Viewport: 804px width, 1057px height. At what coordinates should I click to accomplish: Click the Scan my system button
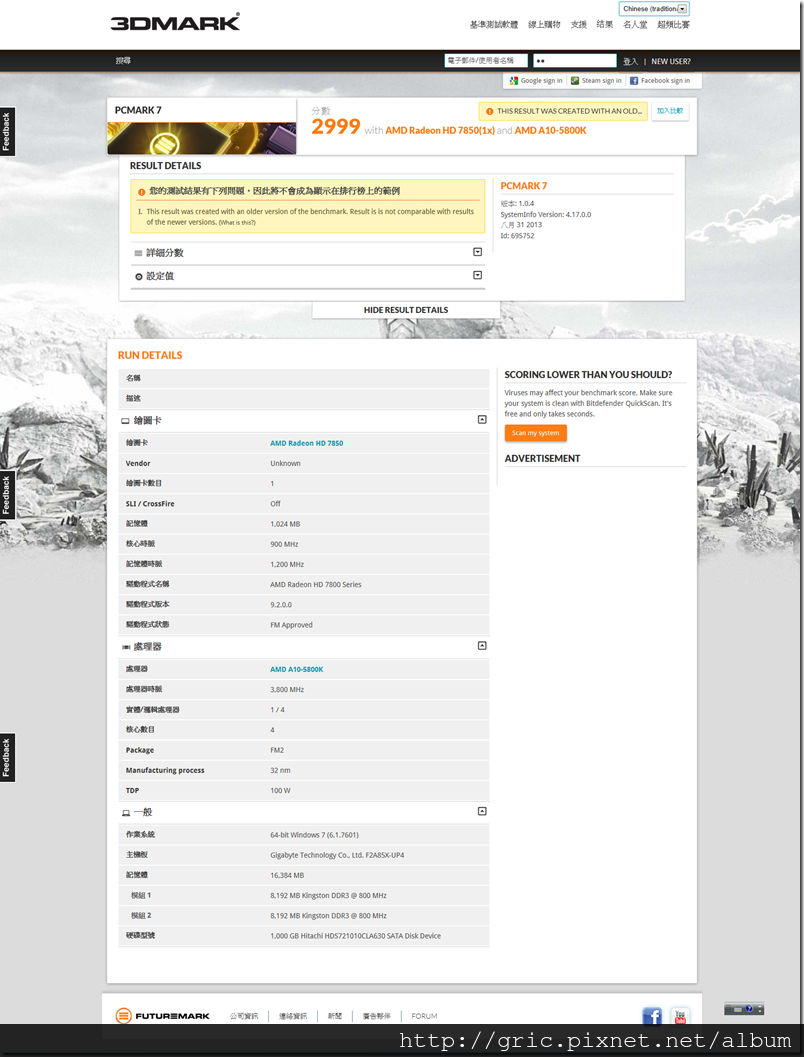(x=536, y=433)
